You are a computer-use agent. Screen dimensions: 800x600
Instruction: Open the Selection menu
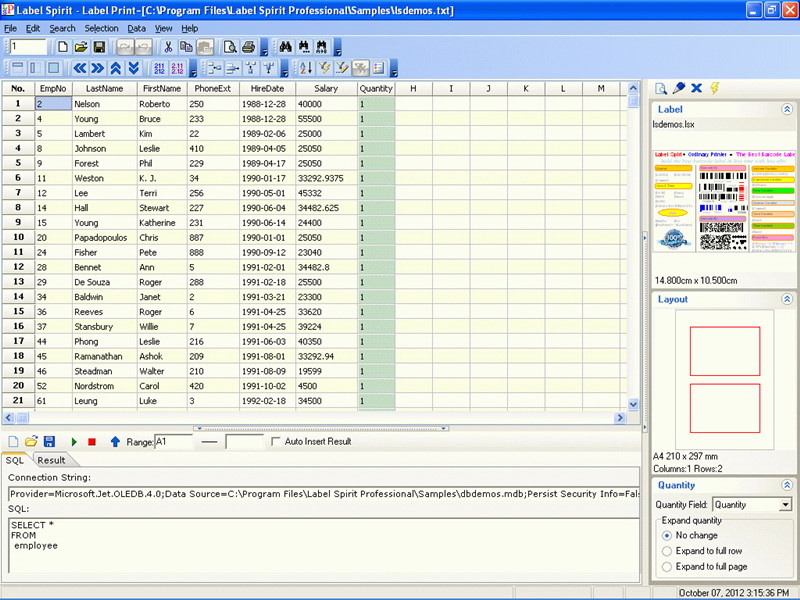[x=101, y=28]
